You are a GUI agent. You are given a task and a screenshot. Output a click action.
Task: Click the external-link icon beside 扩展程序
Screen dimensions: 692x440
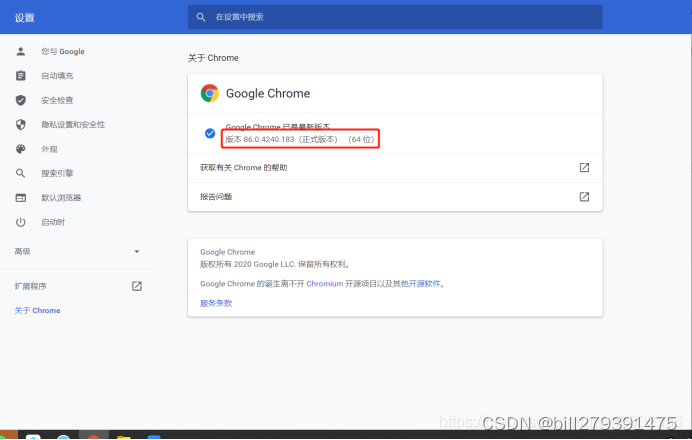[x=137, y=286]
